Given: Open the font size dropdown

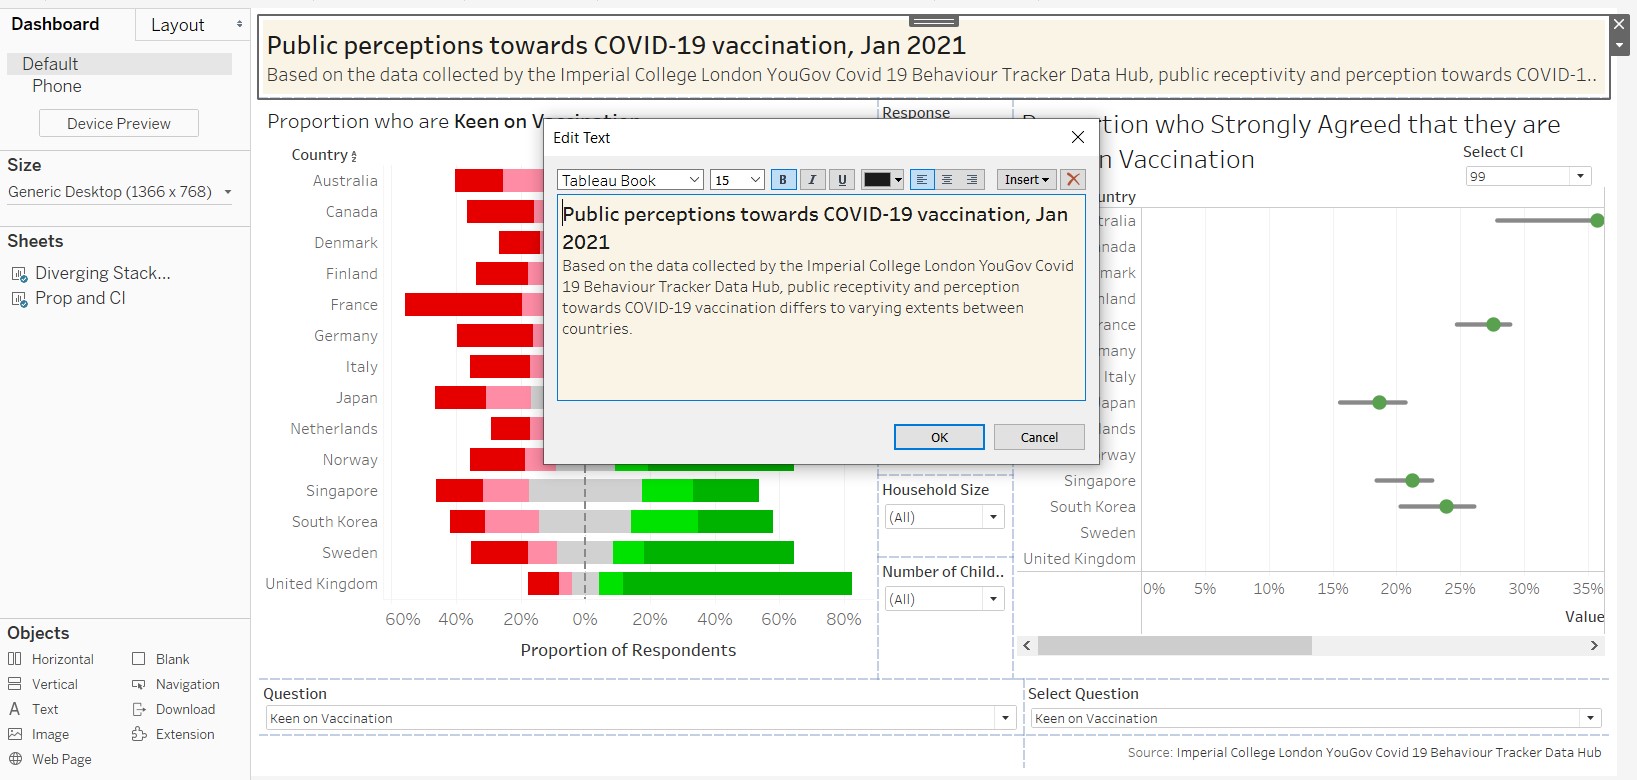Looking at the screenshot, I should [737, 180].
